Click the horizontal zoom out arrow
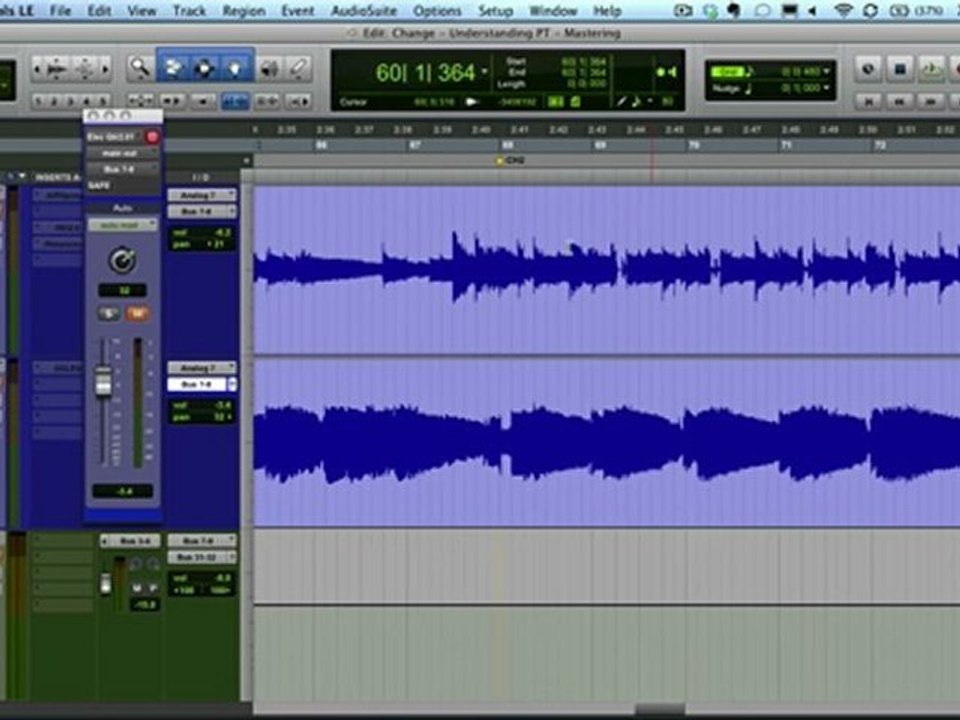The width and height of the screenshot is (960, 720). [x=37, y=69]
